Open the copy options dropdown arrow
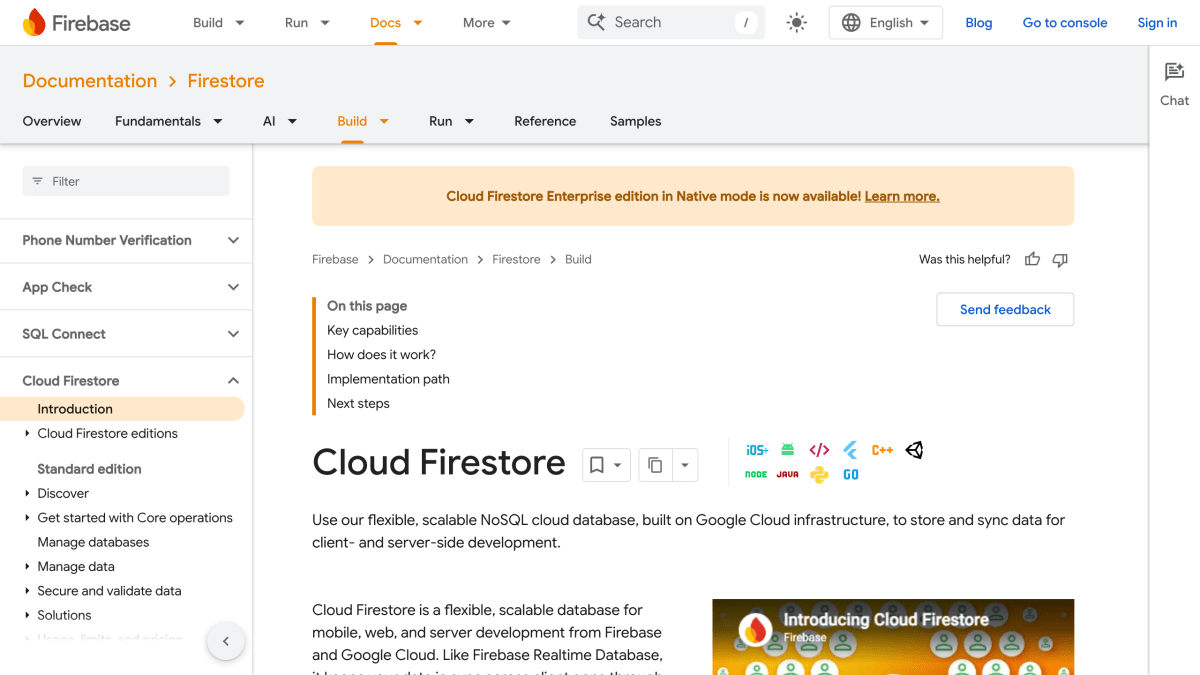This screenshot has height=675, width=1200. tap(685, 465)
